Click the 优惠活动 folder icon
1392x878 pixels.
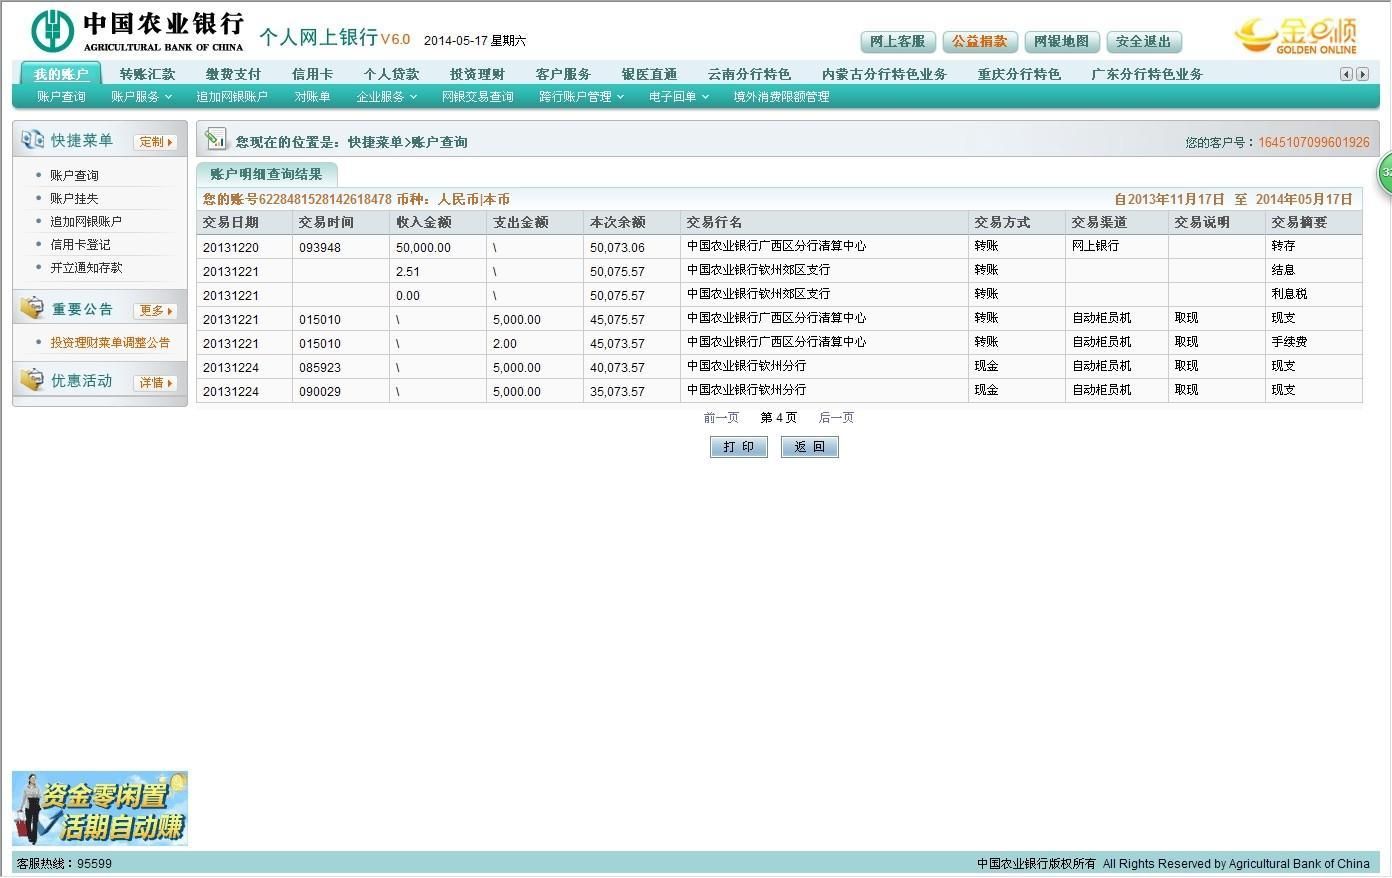click(x=32, y=381)
